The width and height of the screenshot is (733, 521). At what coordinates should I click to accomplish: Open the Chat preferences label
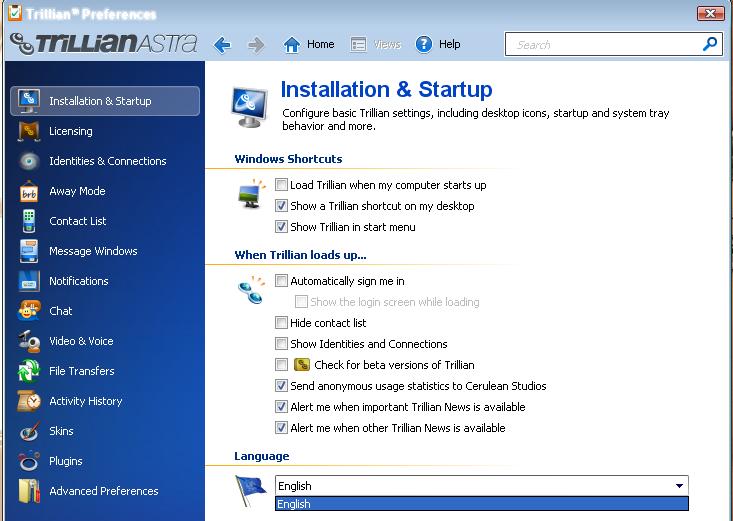tap(60, 311)
